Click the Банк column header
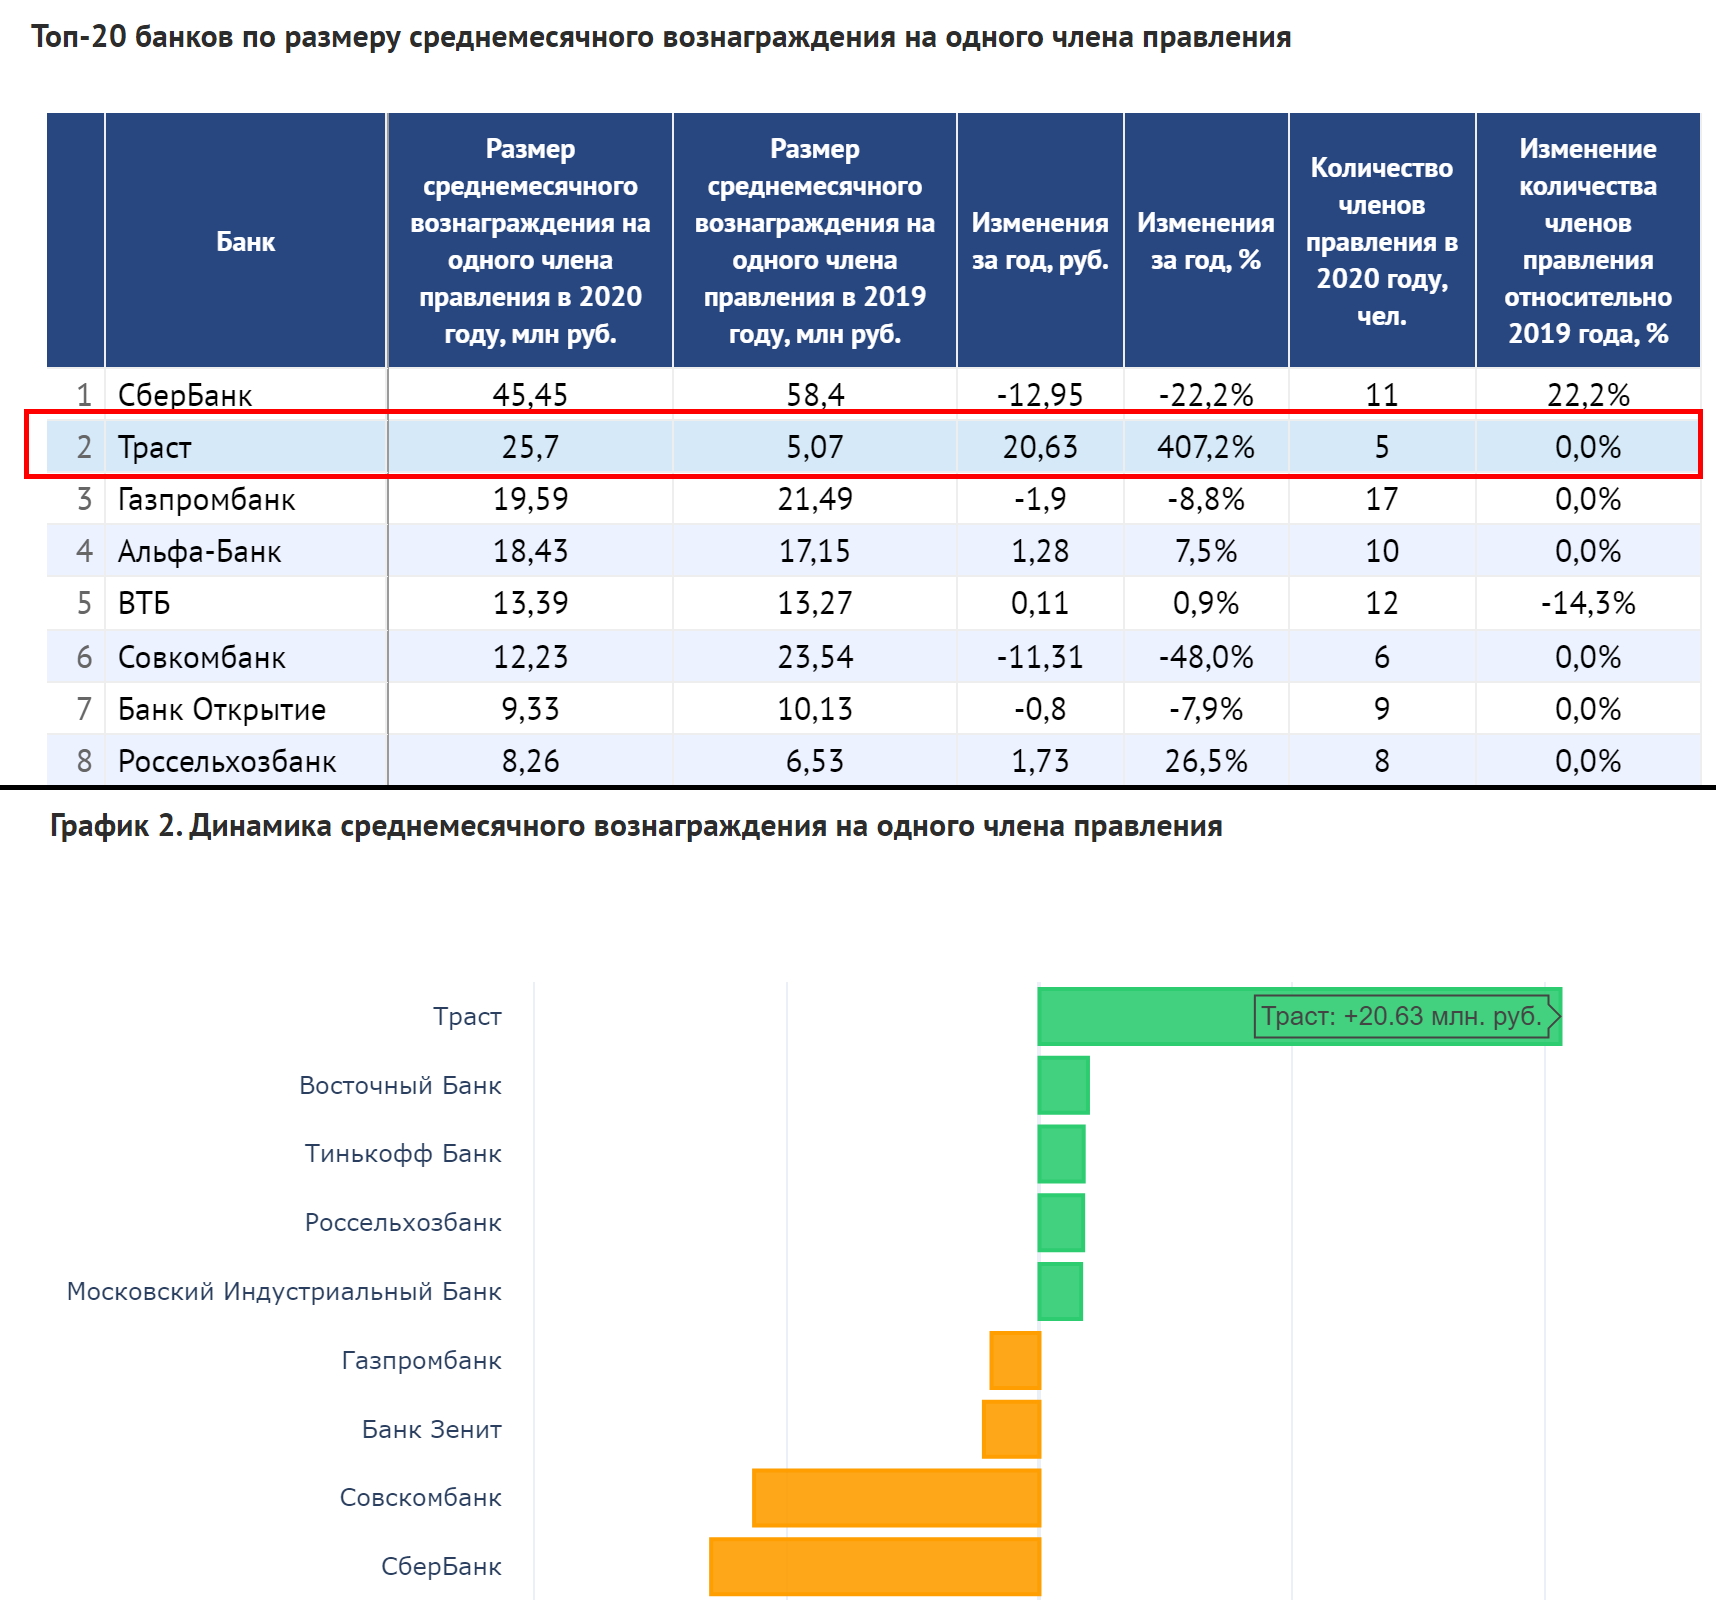Screen dimensions: 1716x1600 (245, 241)
